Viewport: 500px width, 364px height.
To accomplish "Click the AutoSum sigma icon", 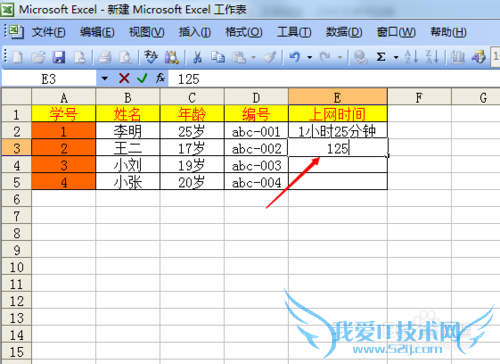I will tap(381, 57).
